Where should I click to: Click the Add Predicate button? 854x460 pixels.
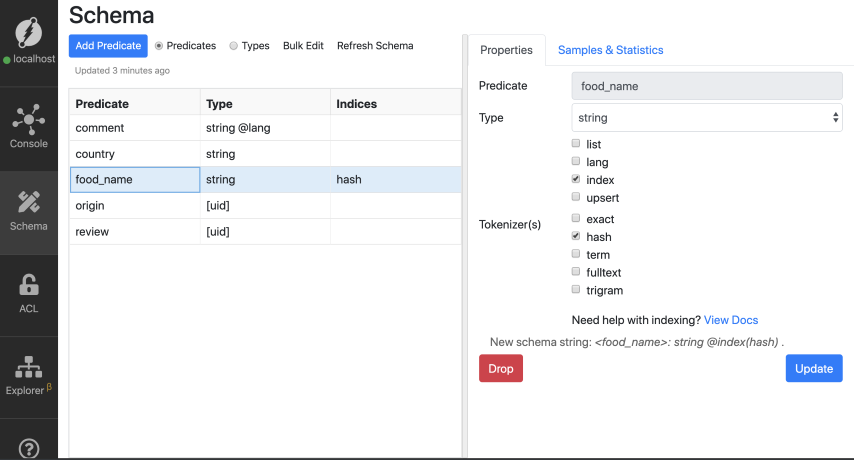(108, 46)
